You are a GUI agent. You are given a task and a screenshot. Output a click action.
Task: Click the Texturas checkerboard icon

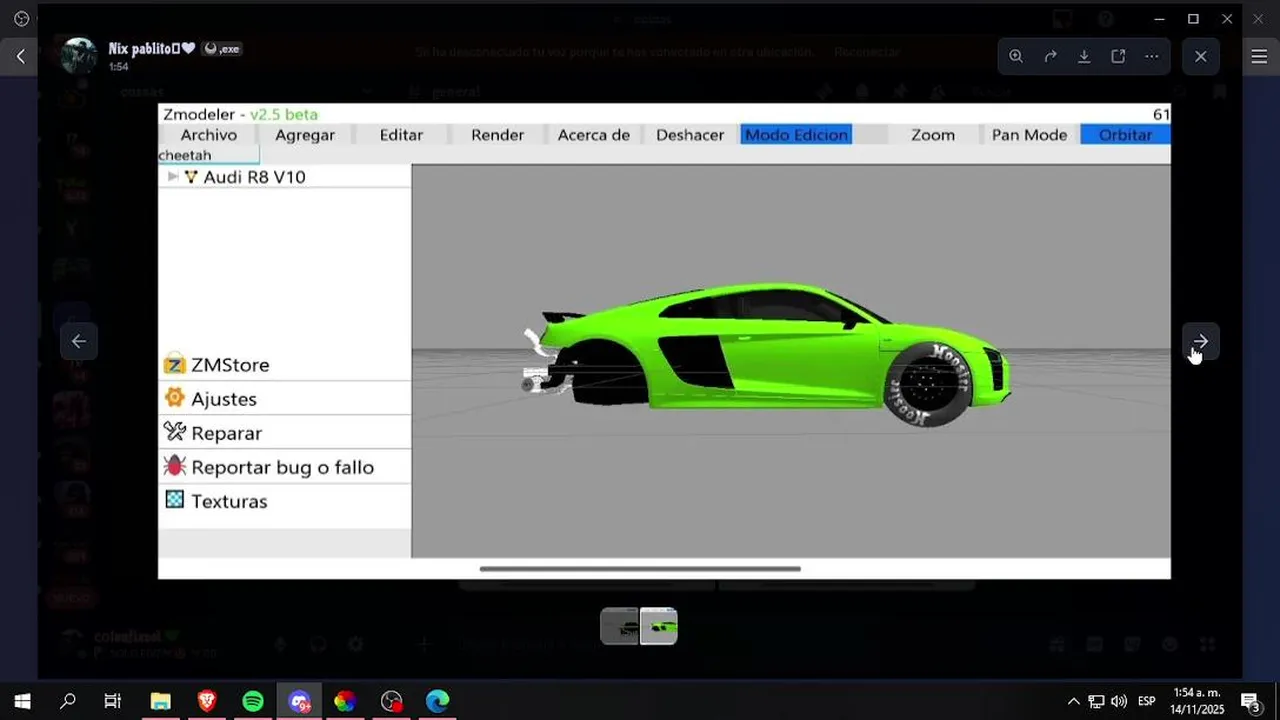[x=175, y=499]
